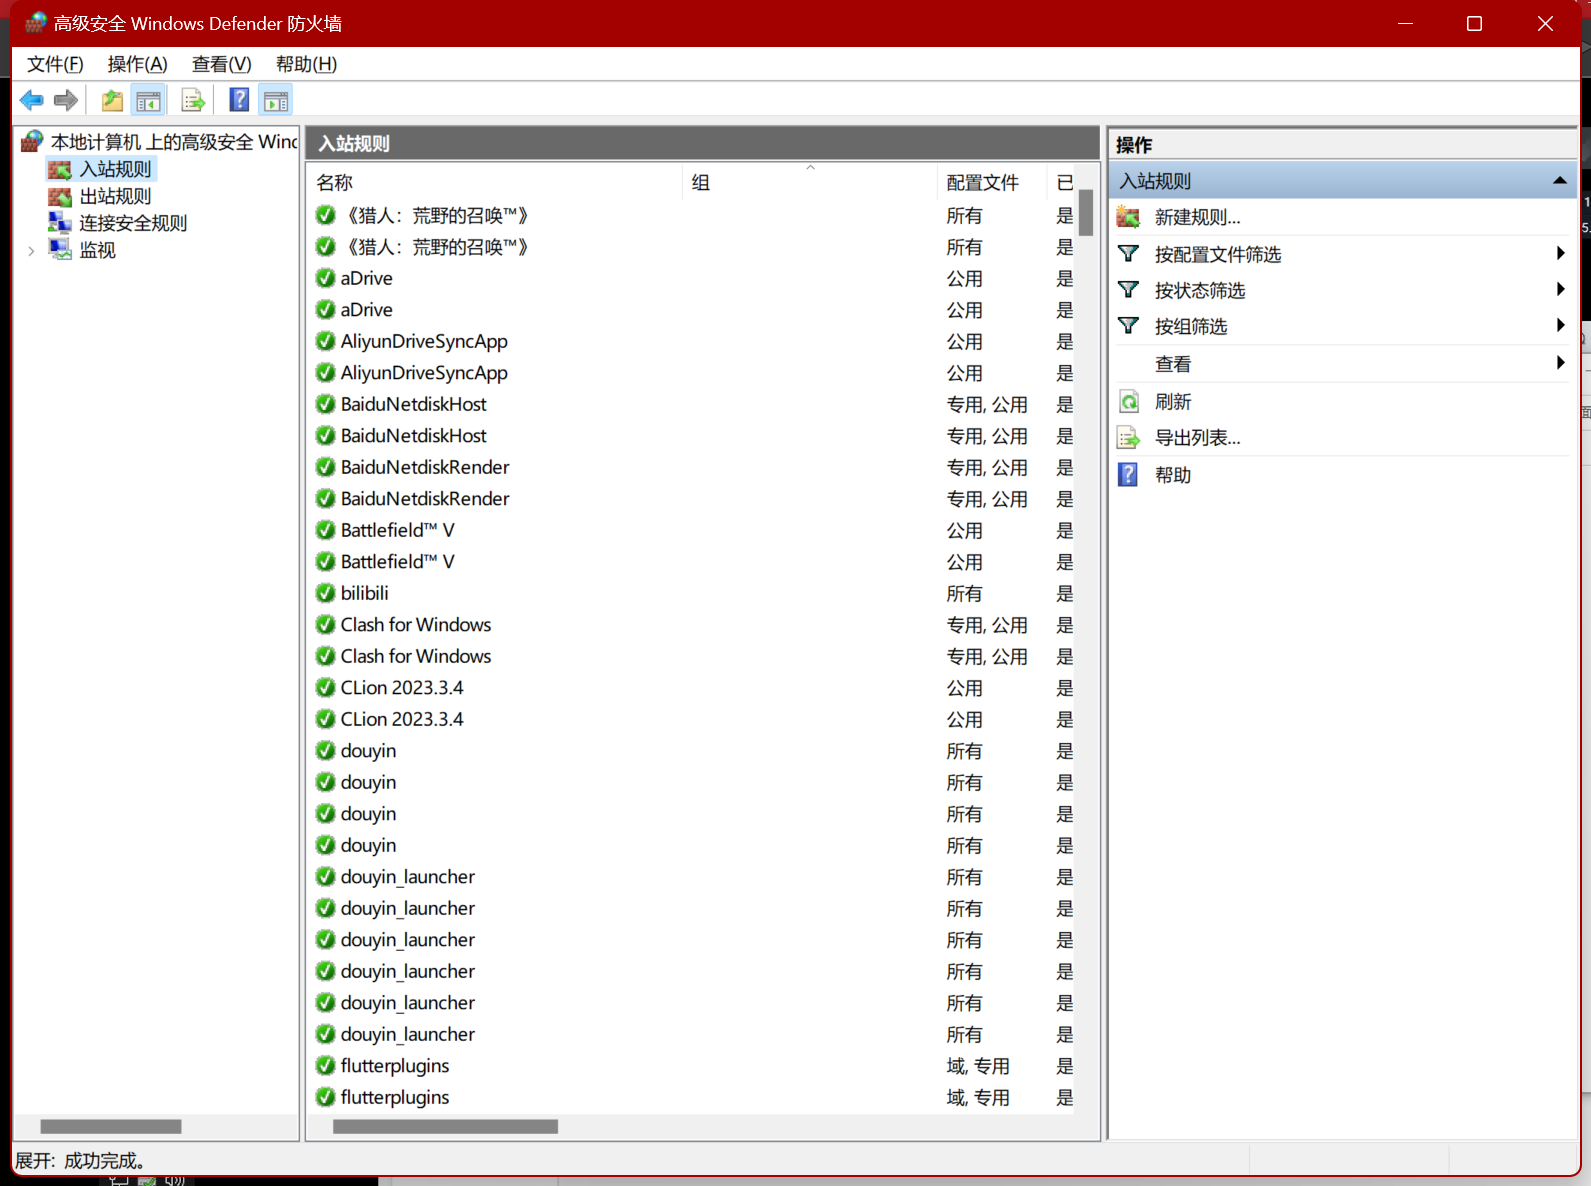Image resolution: width=1591 pixels, height=1186 pixels.
Task: Click the 按组筛选 filter funnel icon
Action: tap(1128, 326)
